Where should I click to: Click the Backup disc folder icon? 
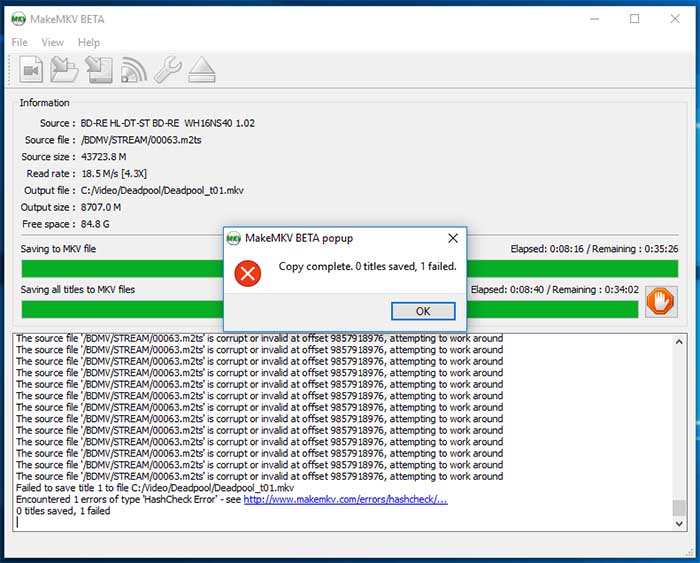[64, 70]
